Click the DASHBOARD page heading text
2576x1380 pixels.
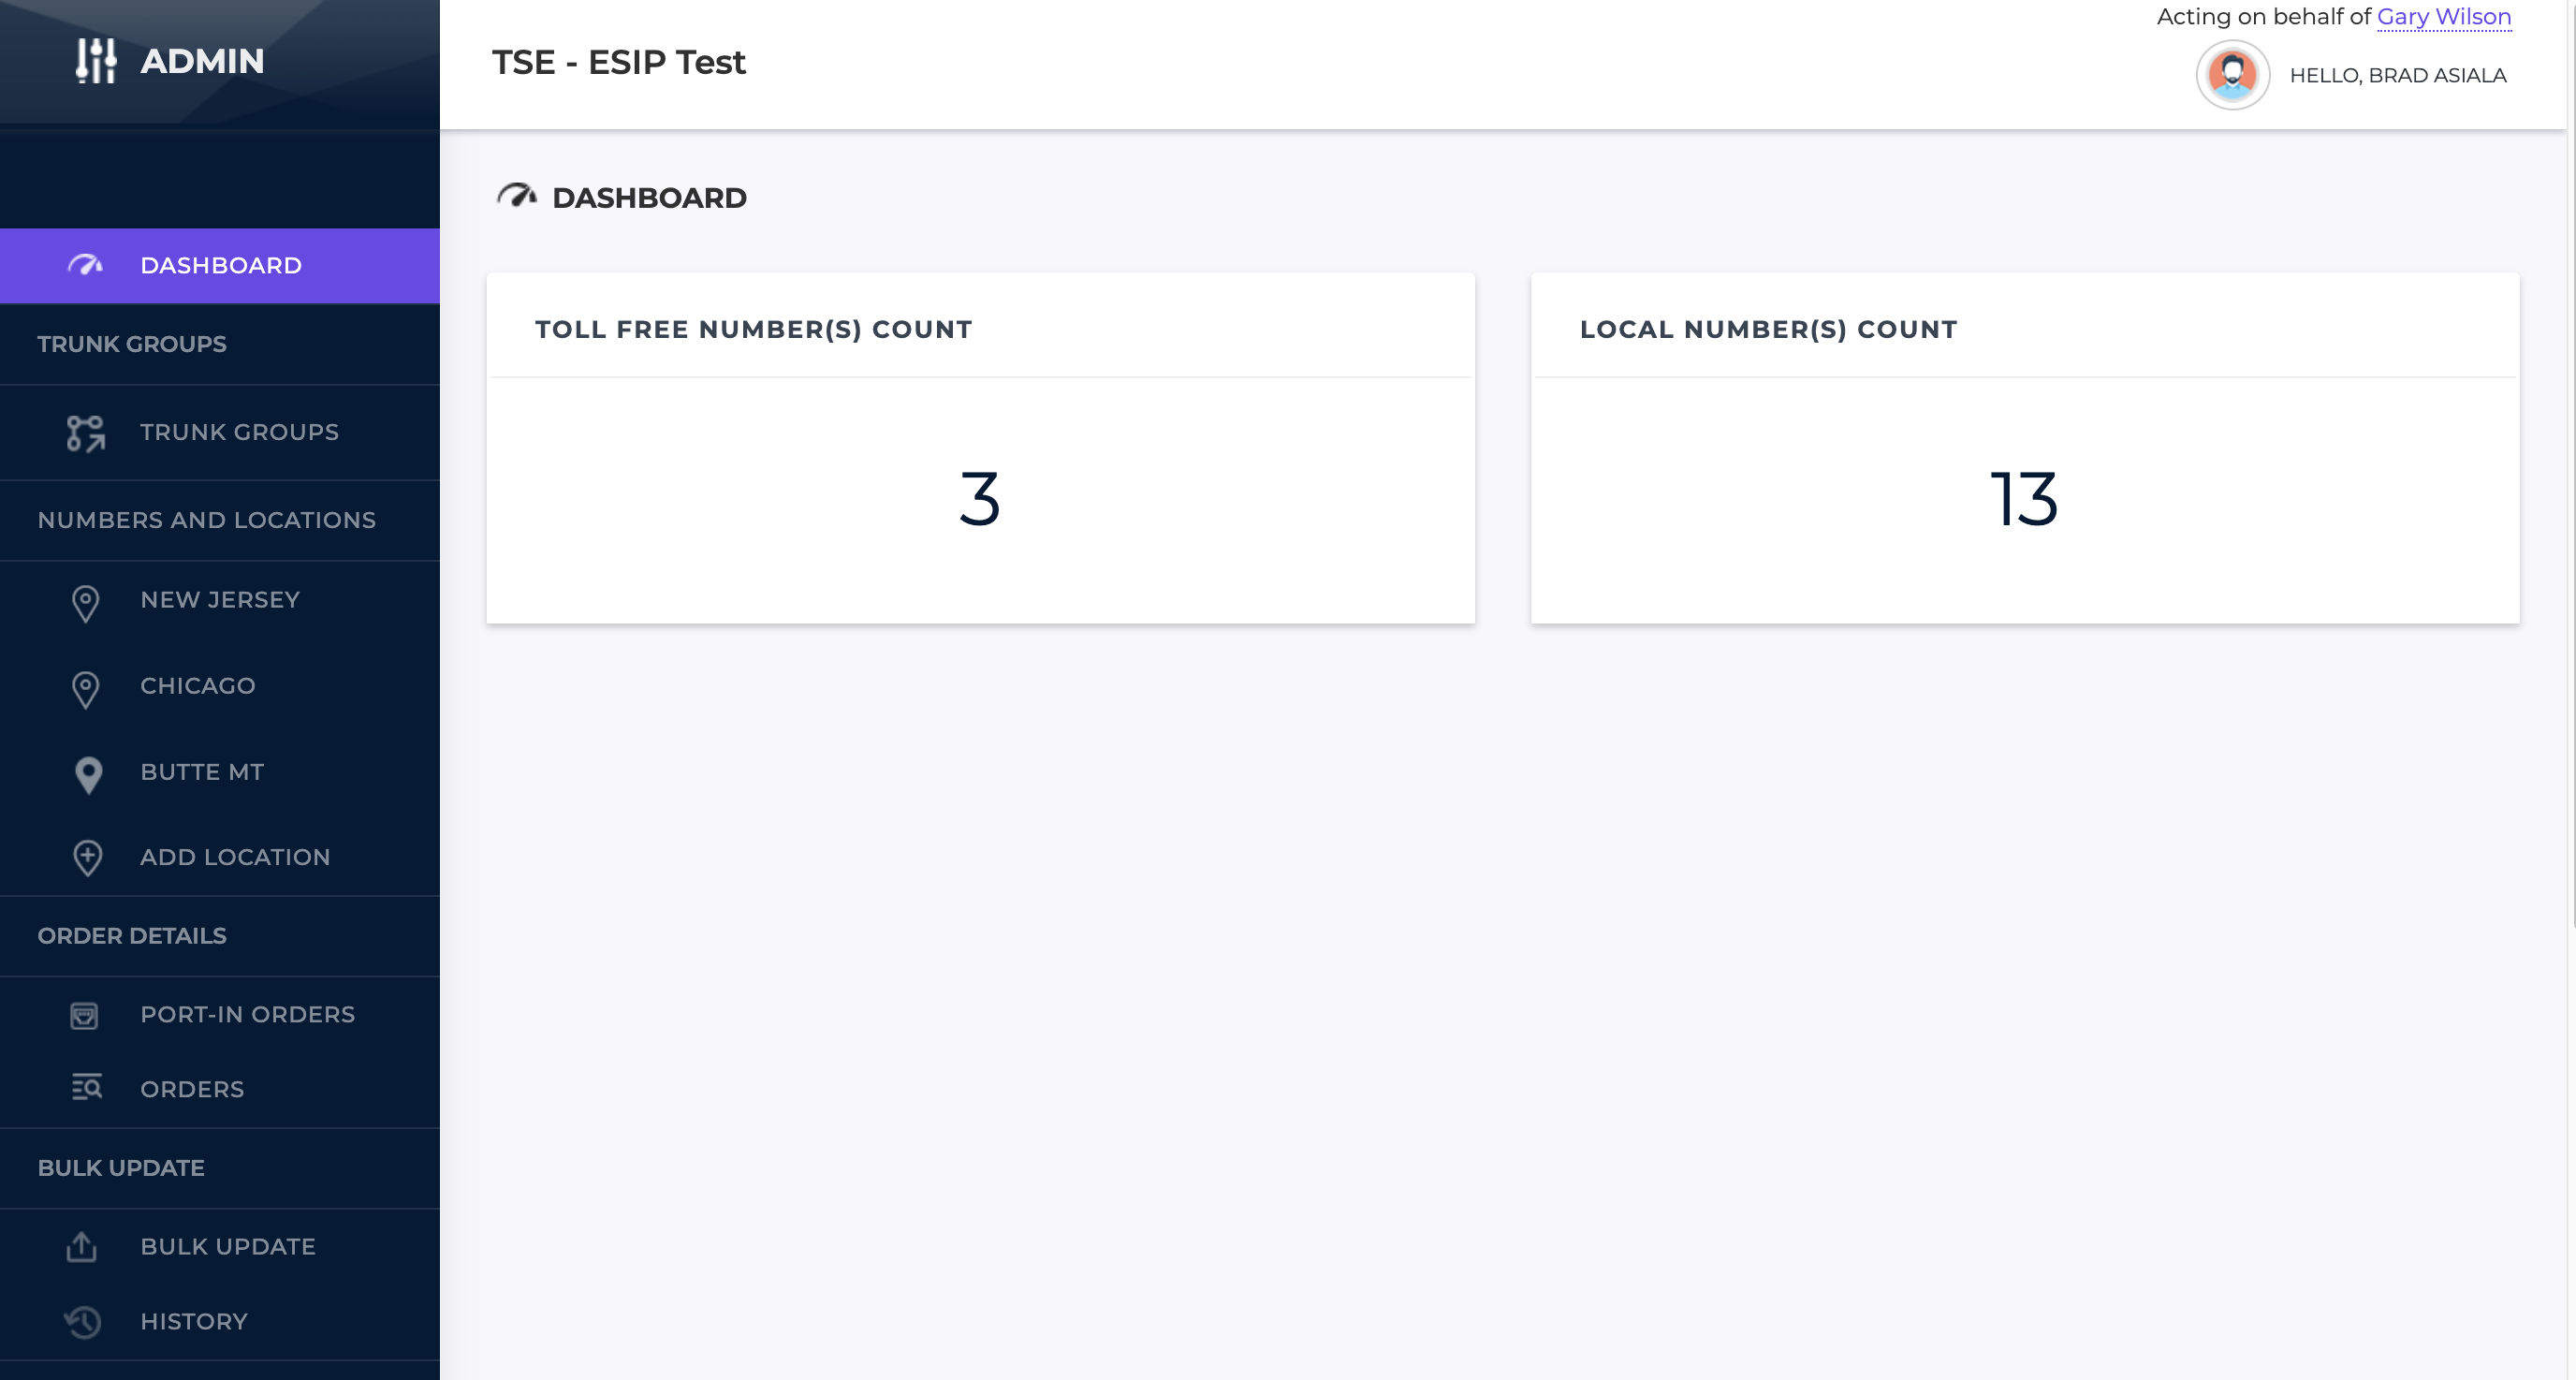[649, 198]
